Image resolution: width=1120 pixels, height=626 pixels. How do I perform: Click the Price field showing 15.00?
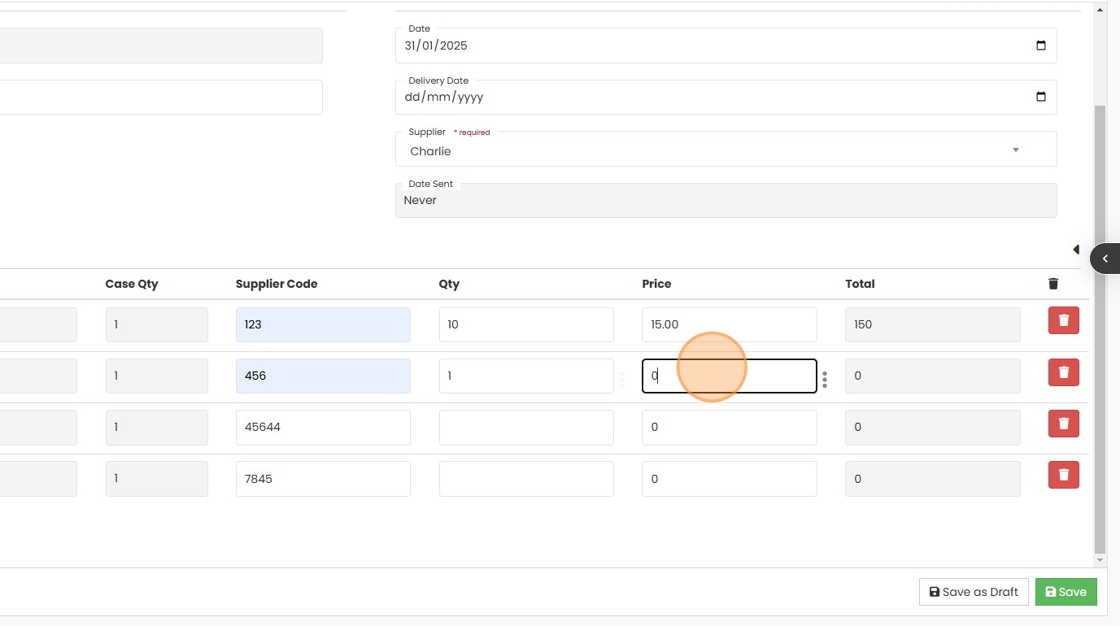point(728,325)
